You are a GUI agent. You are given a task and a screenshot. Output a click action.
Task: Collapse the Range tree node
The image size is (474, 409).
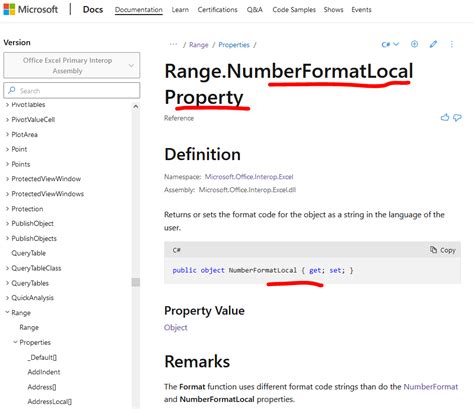coord(7,313)
